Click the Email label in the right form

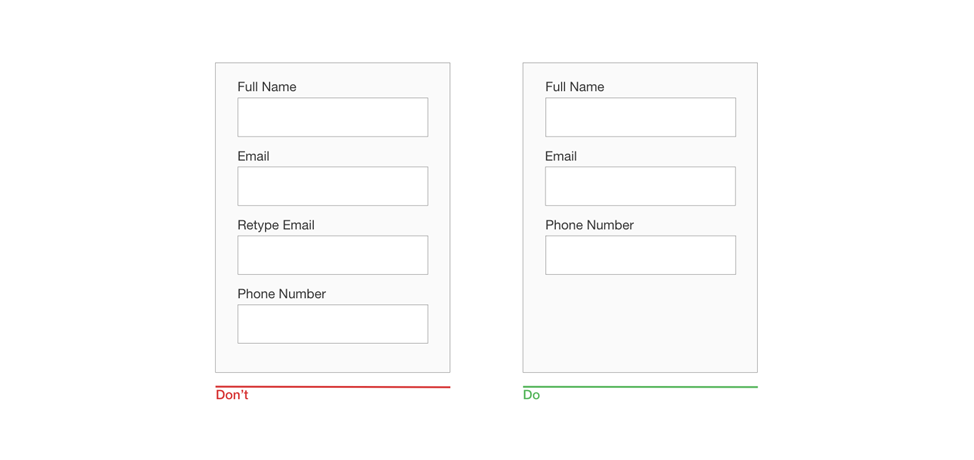[561, 156]
